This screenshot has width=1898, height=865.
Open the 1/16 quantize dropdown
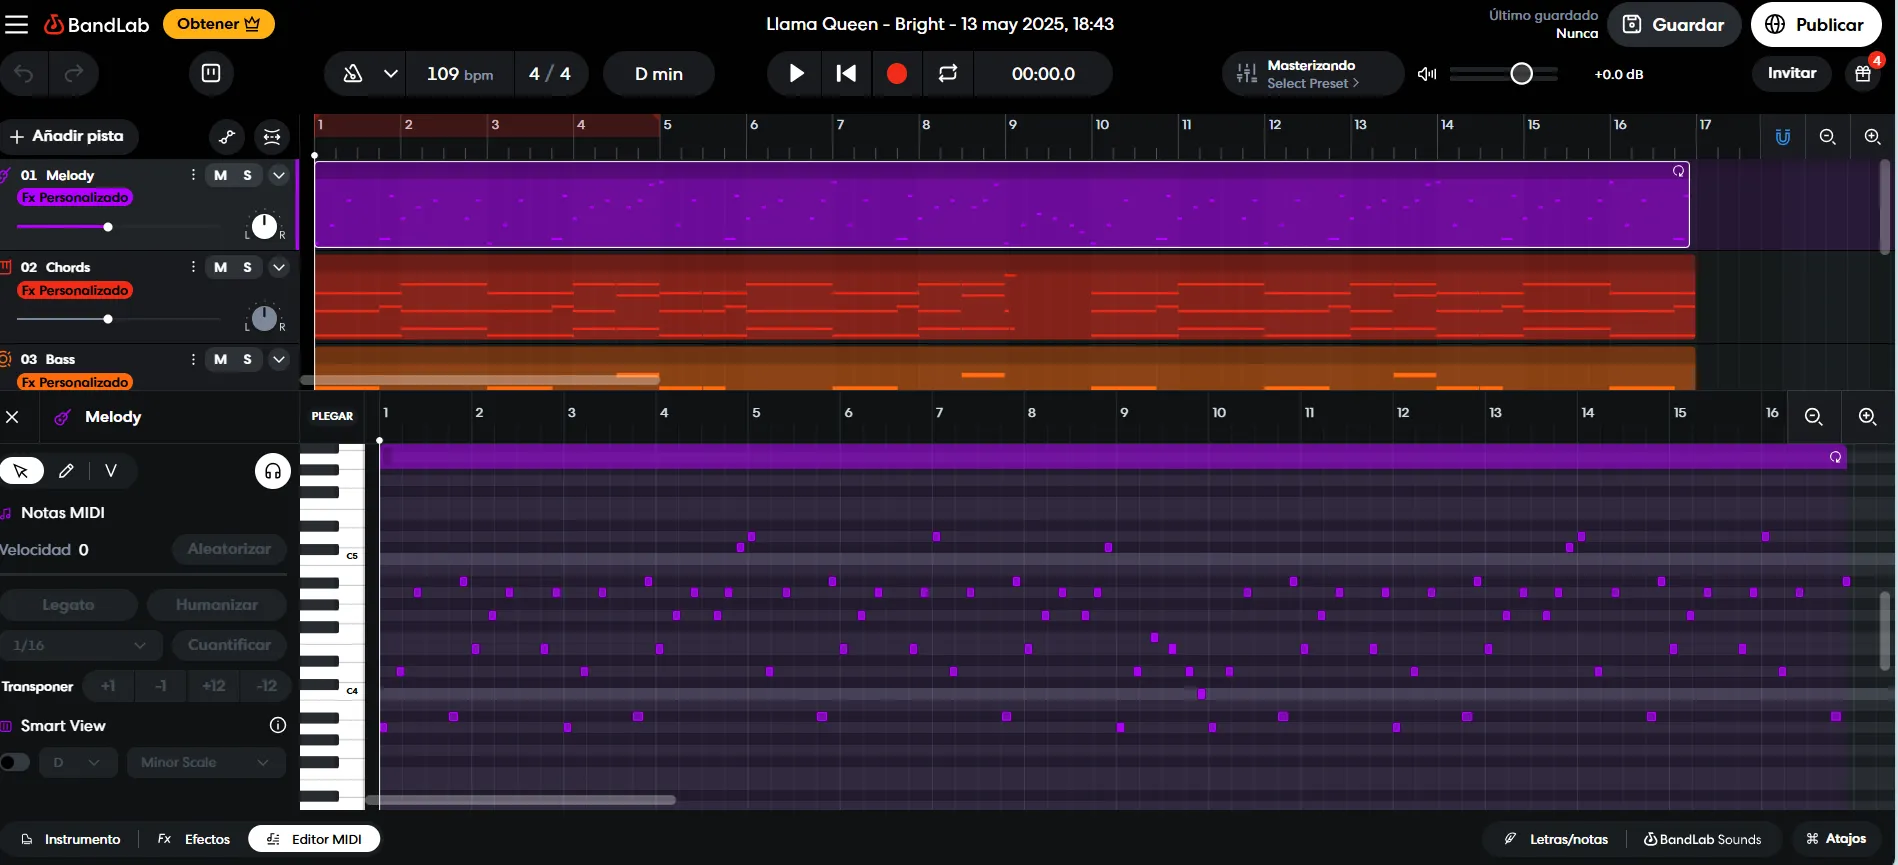pyautogui.click(x=80, y=645)
